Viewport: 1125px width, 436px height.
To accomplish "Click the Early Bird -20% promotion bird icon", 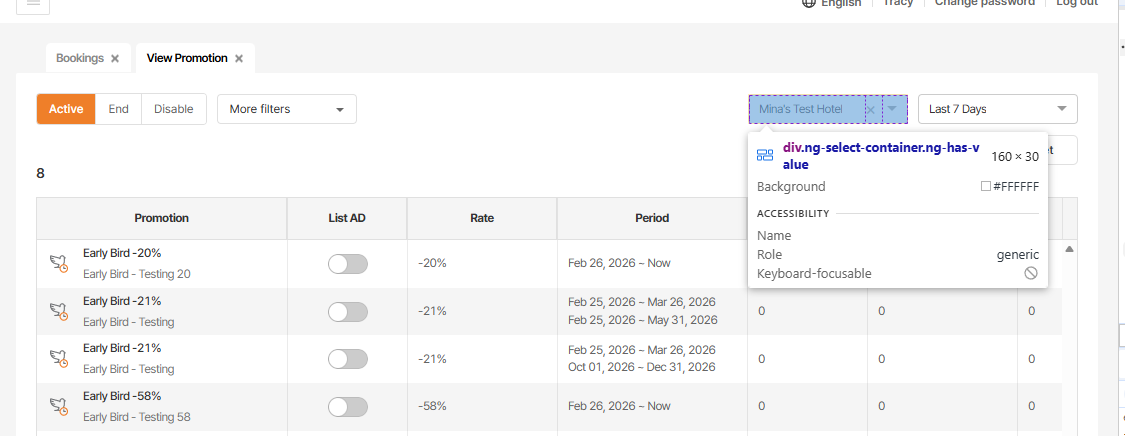I will coord(58,263).
